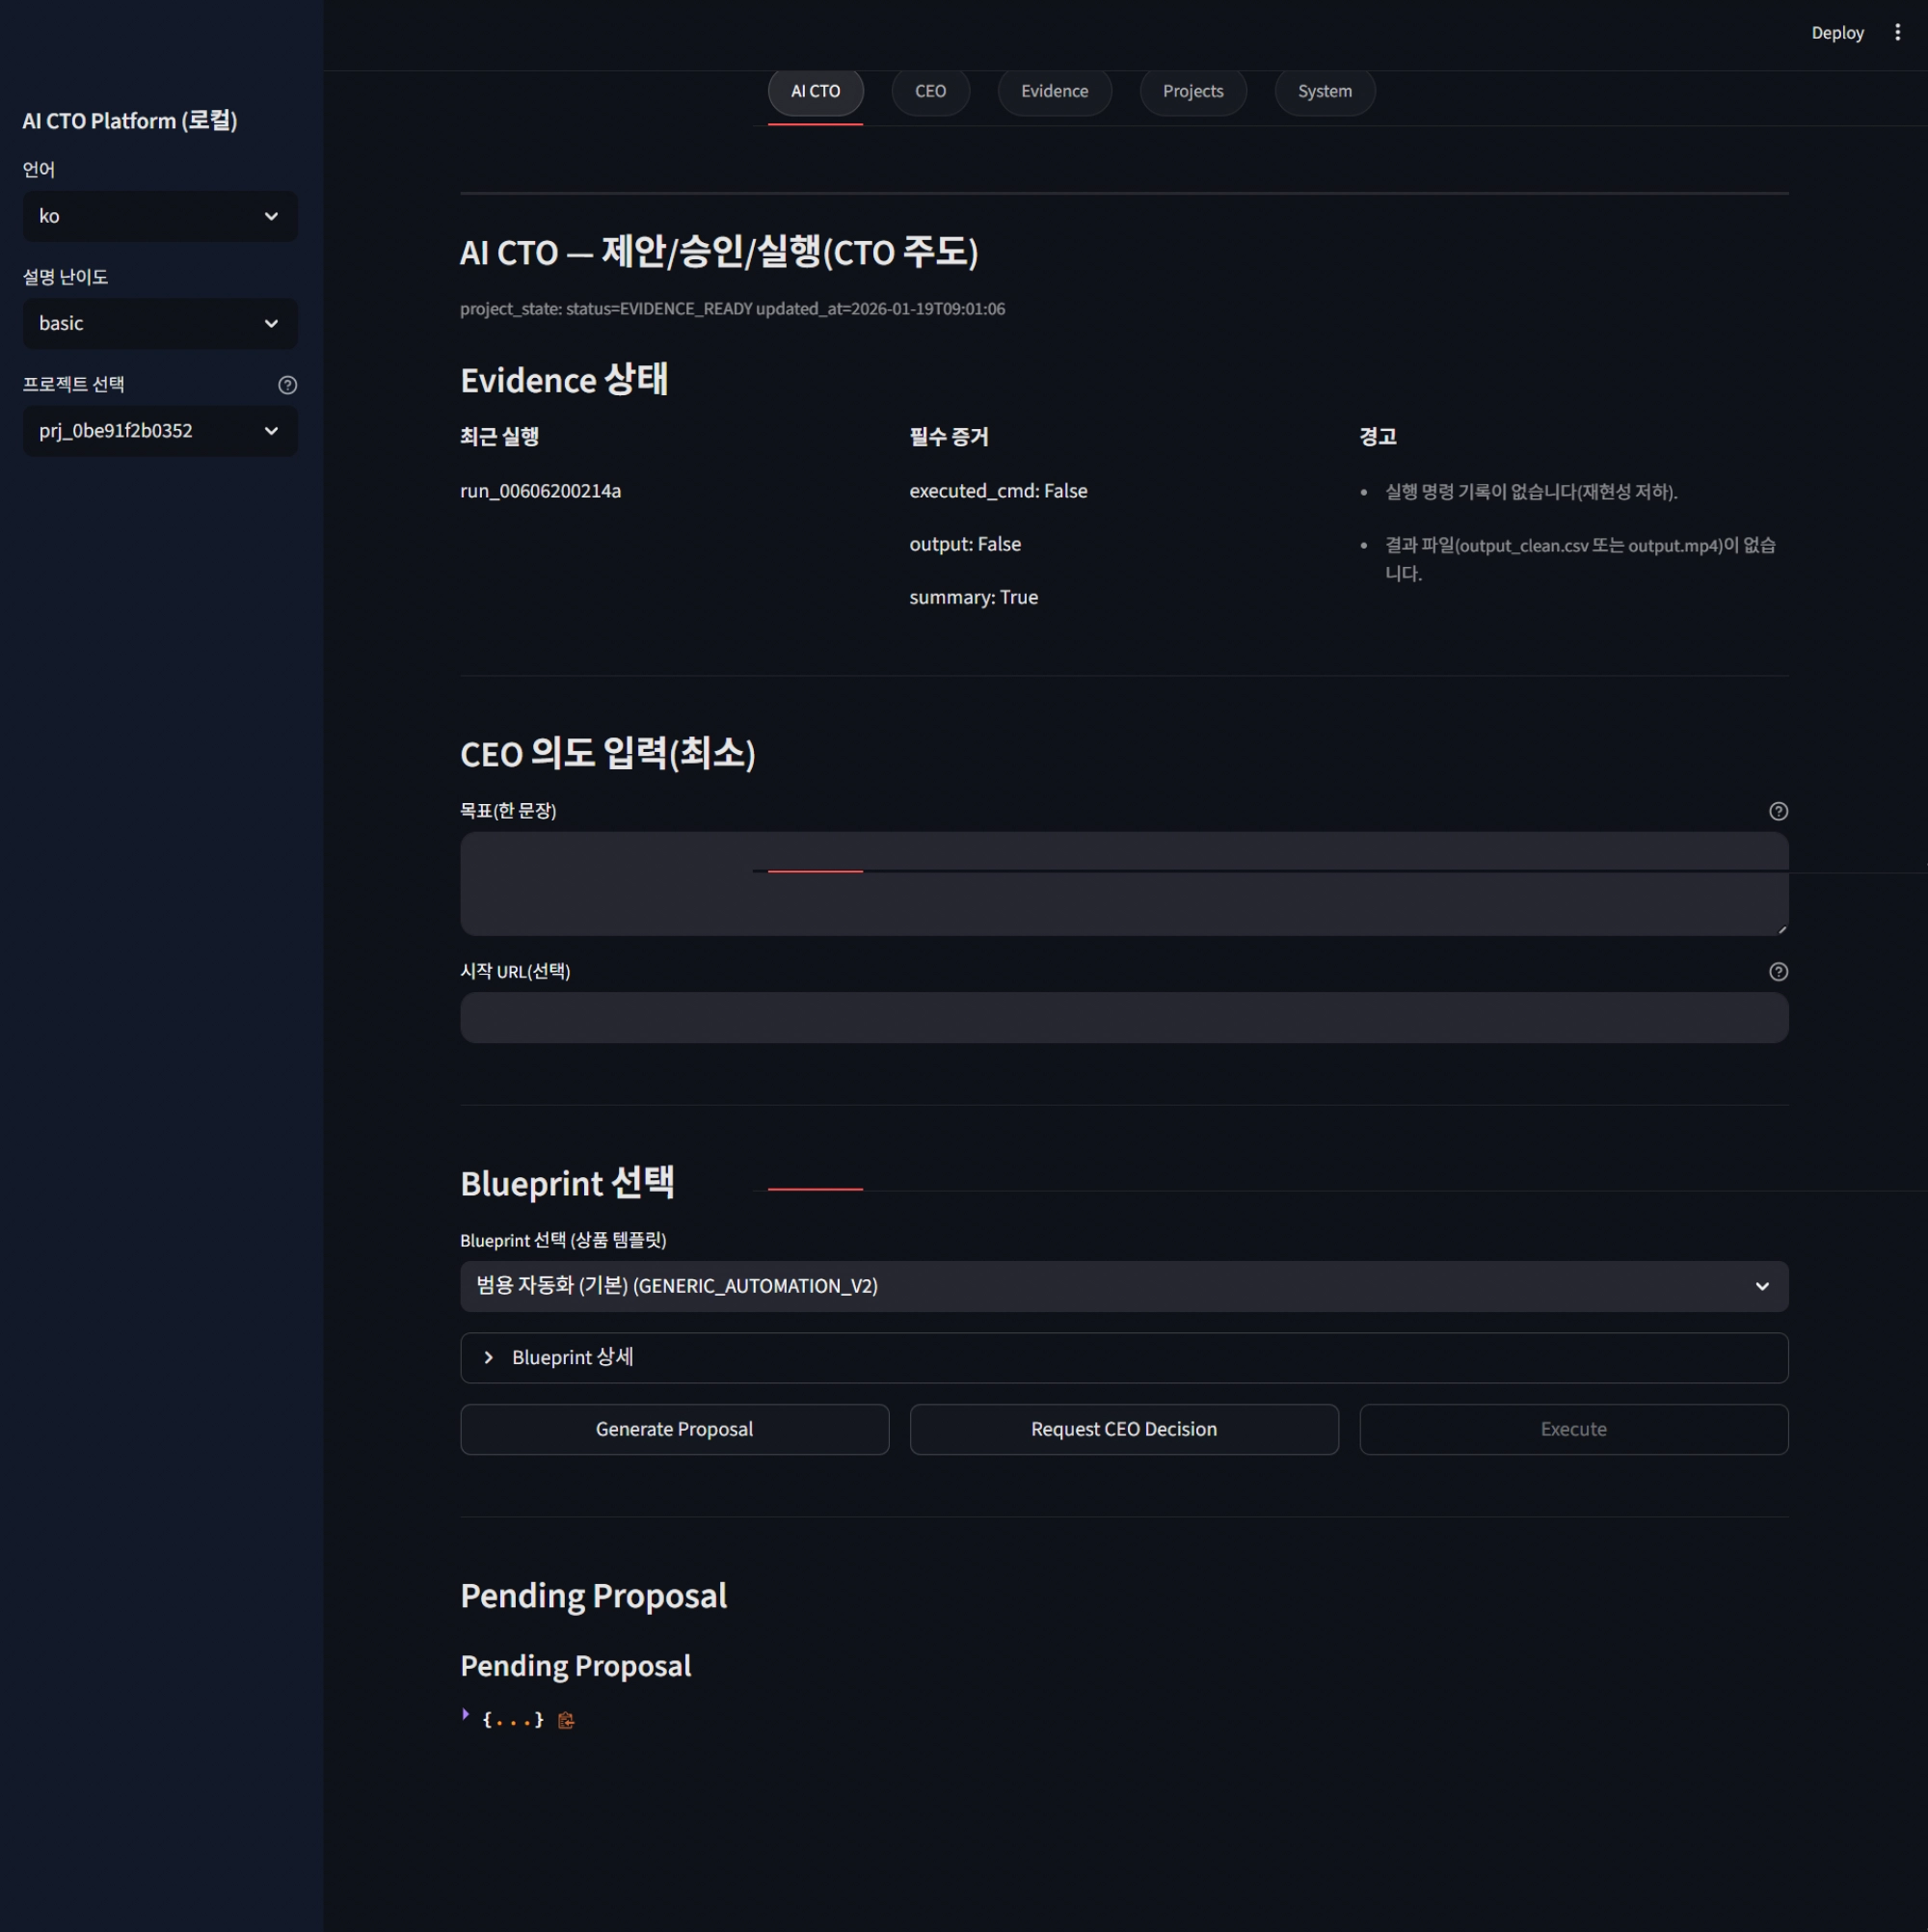The image size is (1928, 1932).
Task: Expand the Pending Proposal JSON triangle
Action: (x=466, y=1715)
